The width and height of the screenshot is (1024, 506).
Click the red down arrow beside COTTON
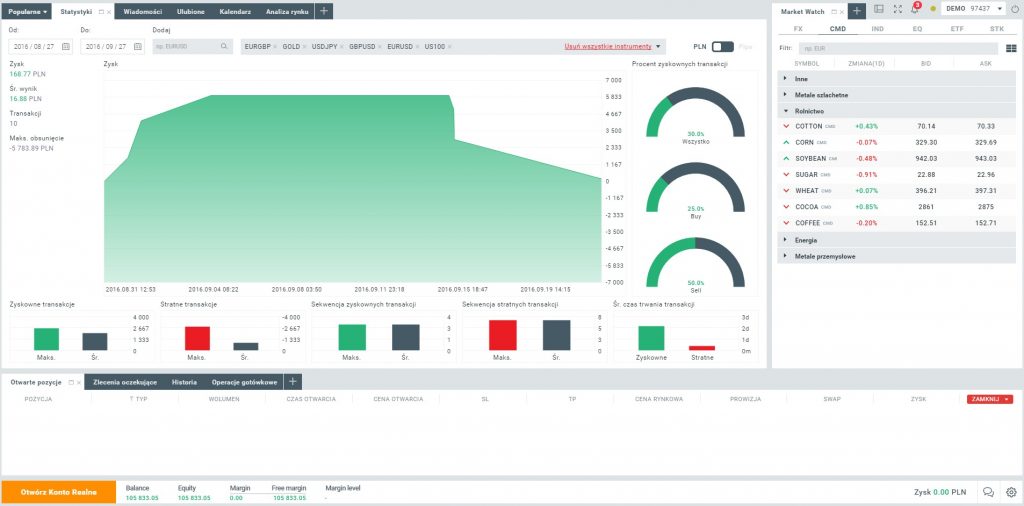point(786,126)
